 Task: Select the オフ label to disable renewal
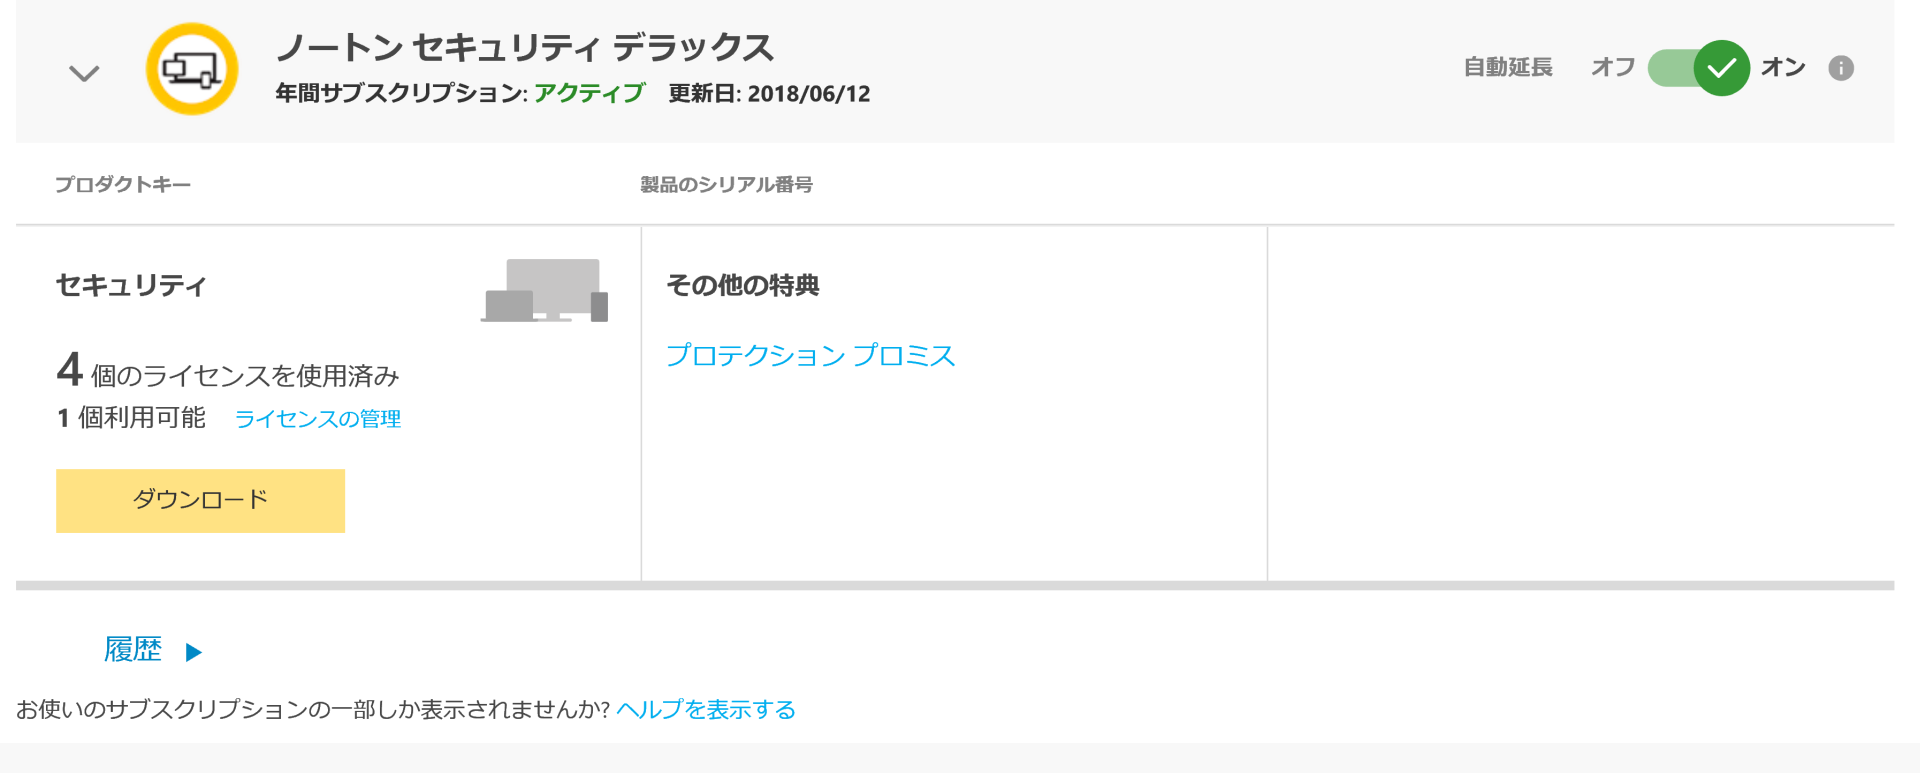pos(1613,67)
